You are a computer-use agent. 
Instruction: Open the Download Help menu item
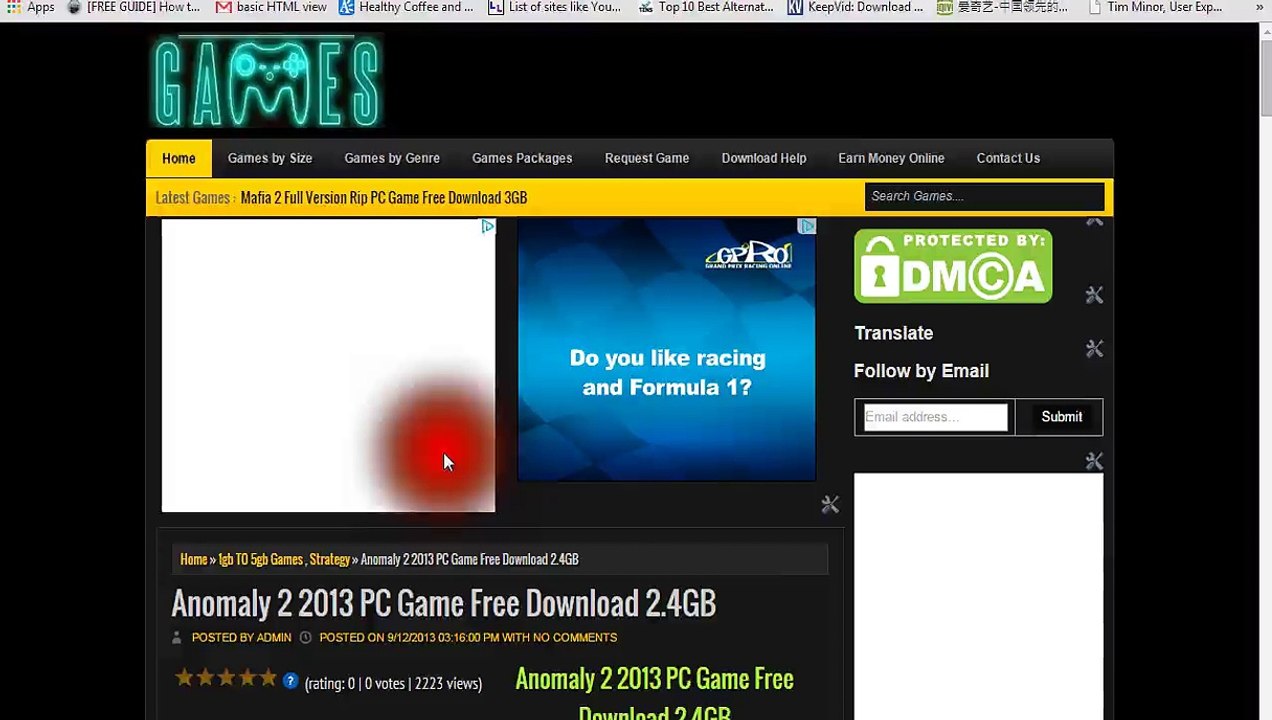click(x=764, y=158)
